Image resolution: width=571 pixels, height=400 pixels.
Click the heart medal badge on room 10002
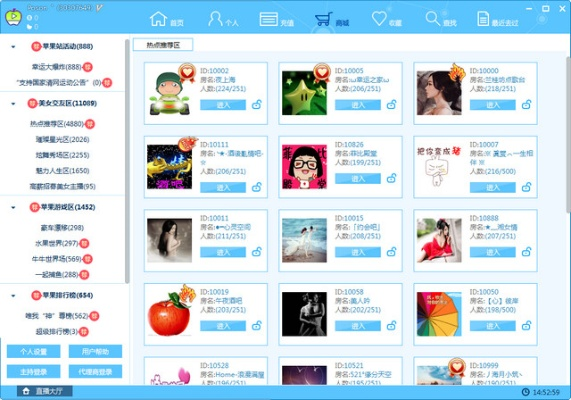tap(187, 72)
